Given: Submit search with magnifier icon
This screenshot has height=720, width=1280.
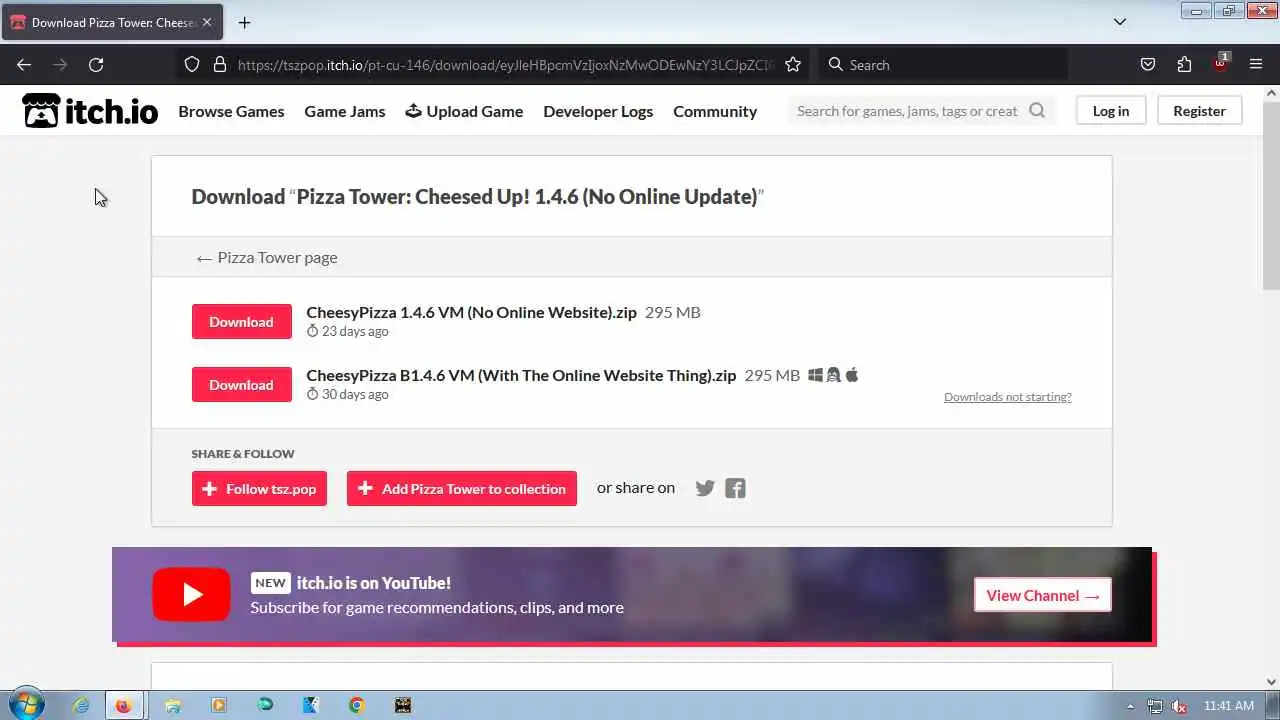Looking at the screenshot, I should coord(1037,111).
